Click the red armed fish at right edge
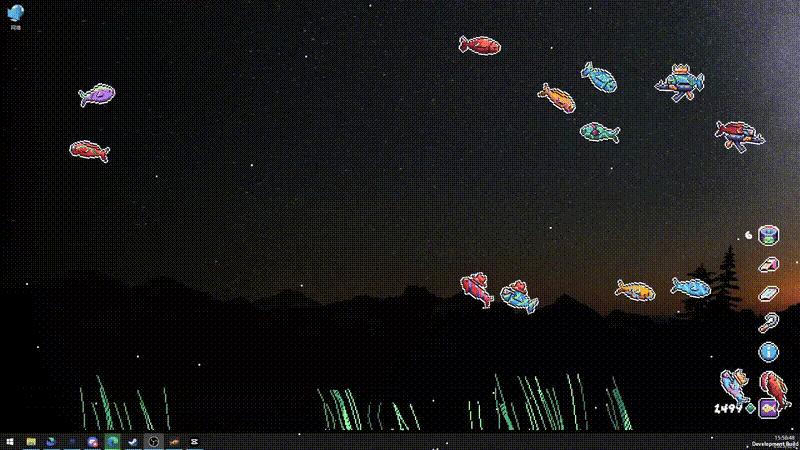Image resolution: width=800 pixels, height=450 pixels. pyautogui.click(x=738, y=133)
